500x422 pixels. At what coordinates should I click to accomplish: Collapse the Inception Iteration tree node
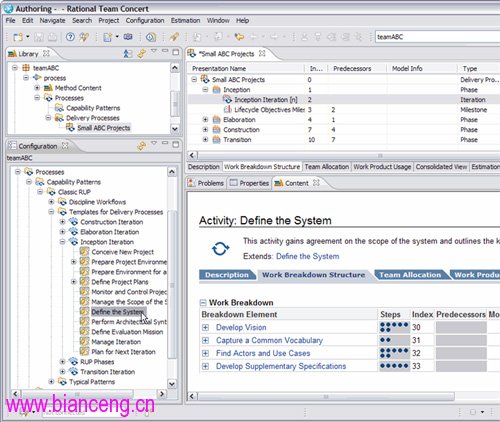tap(62, 242)
